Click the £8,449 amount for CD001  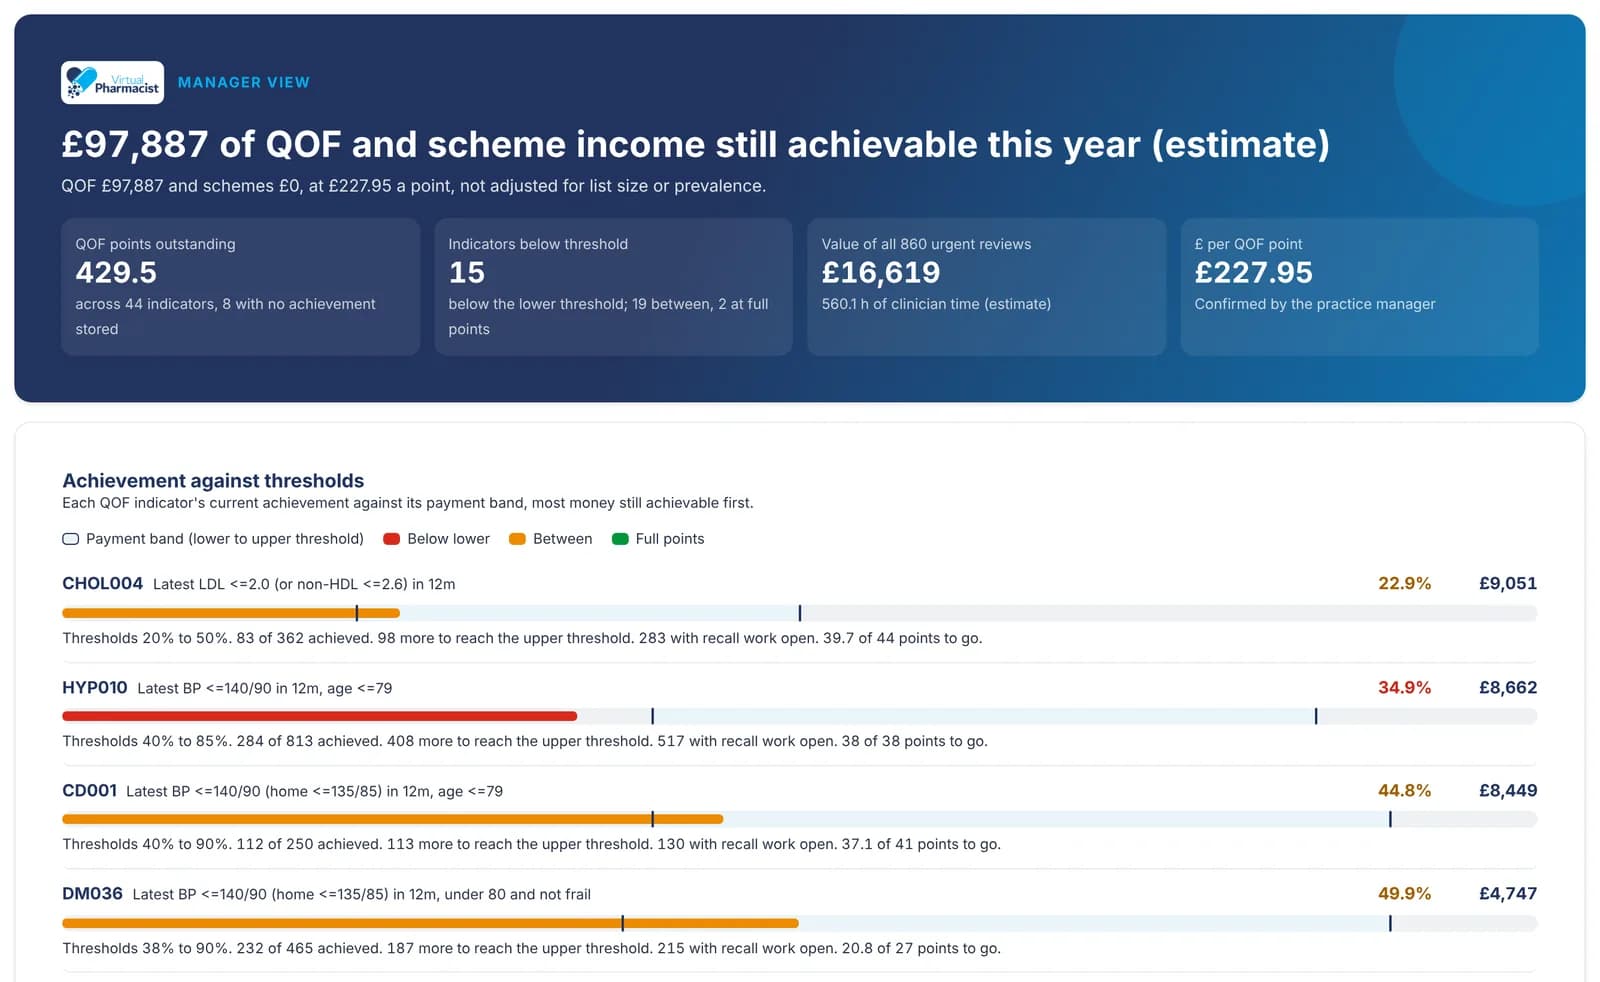pos(1508,790)
